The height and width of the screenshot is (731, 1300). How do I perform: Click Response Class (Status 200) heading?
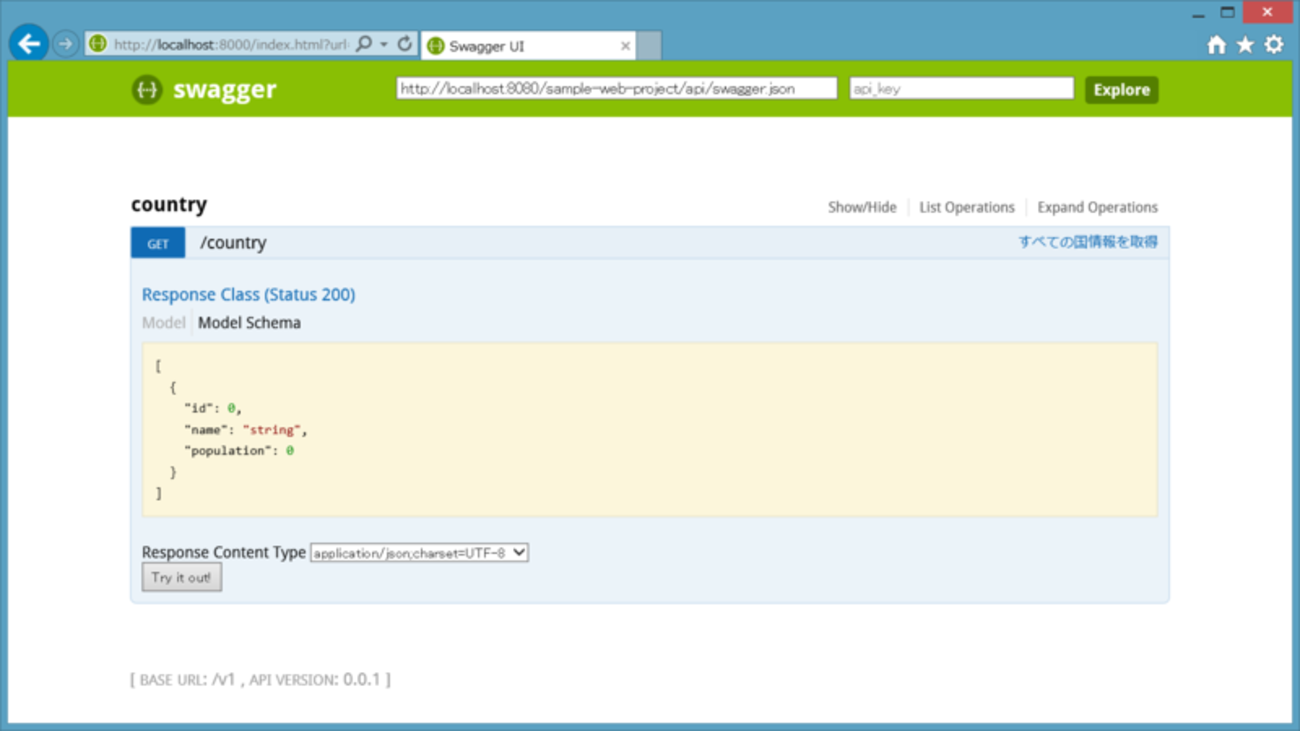(248, 294)
